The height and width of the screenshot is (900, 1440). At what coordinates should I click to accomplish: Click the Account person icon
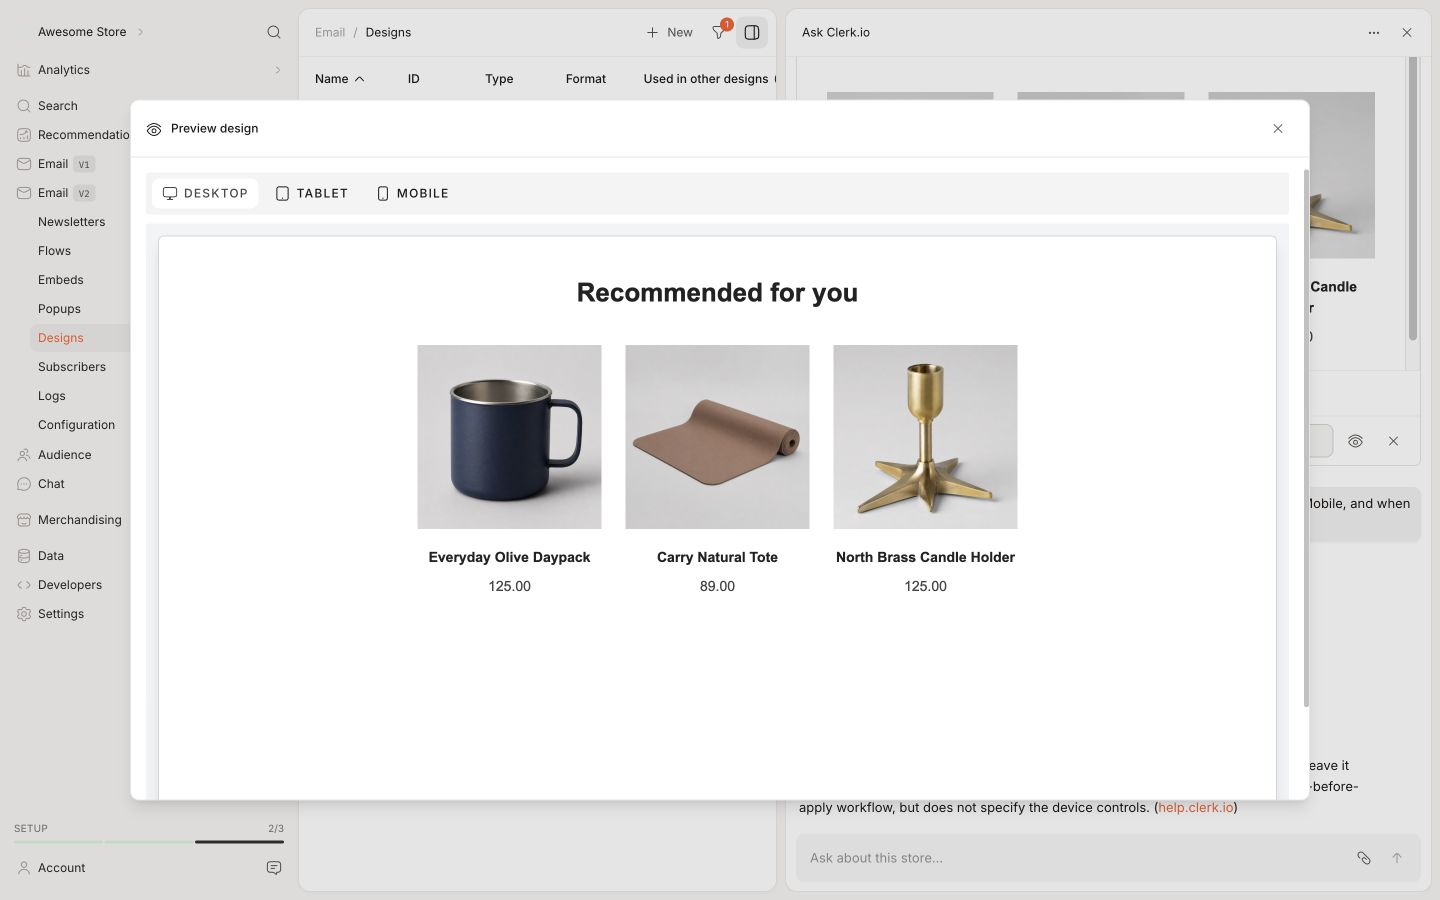(x=24, y=868)
